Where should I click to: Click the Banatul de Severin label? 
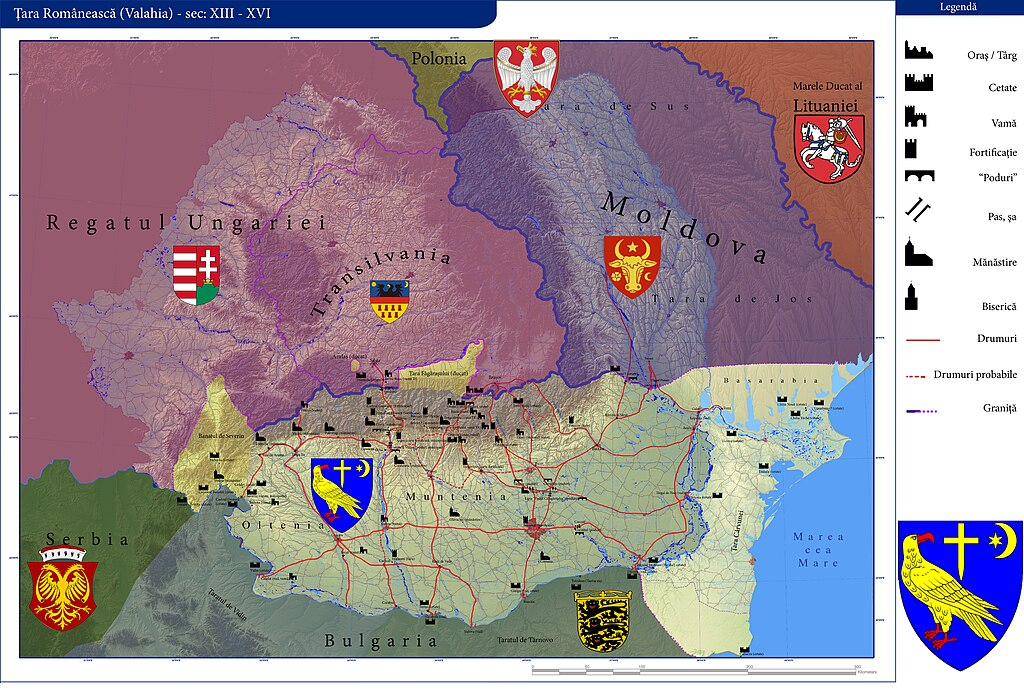pyautogui.click(x=221, y=435)
